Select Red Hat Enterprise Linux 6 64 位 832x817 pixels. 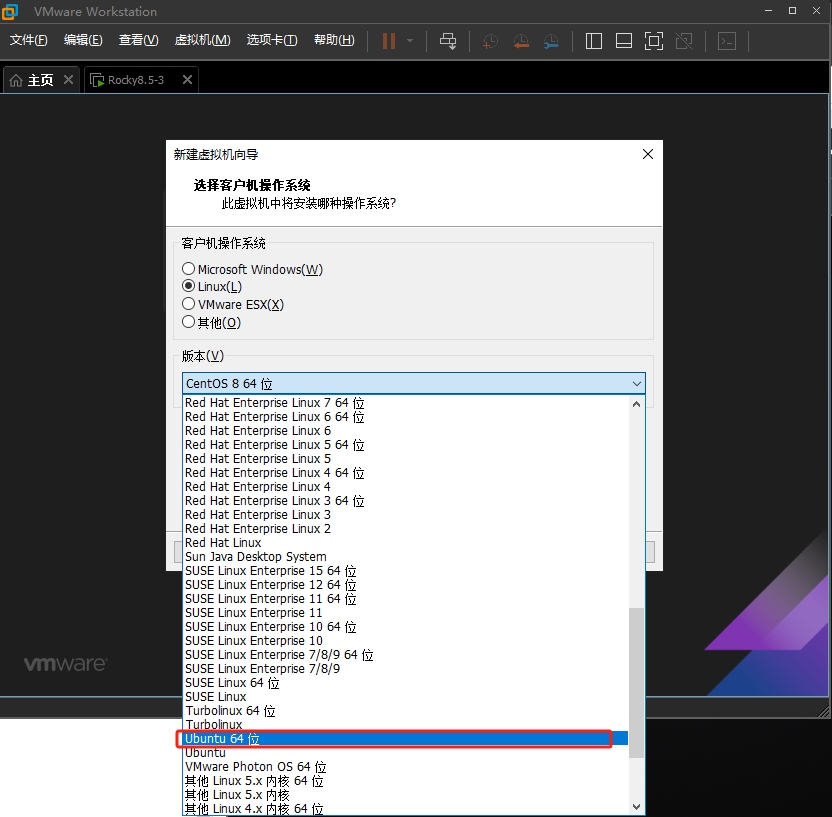pyautogui.click(x=405, y=416)
